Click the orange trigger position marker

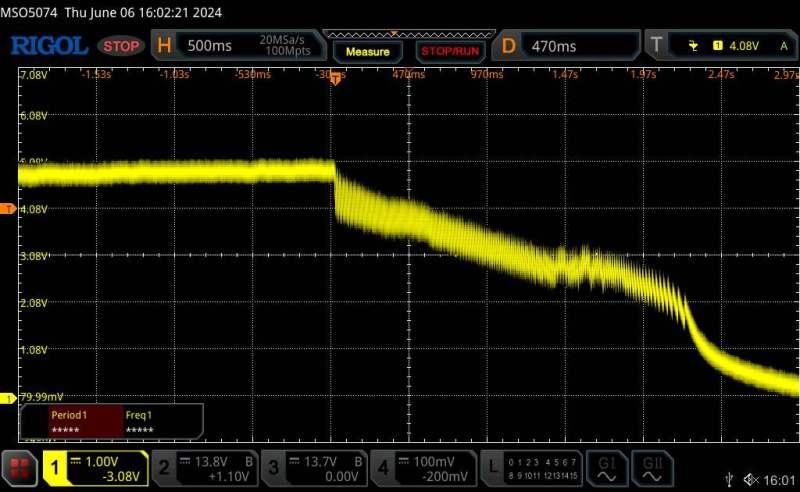click(x=335, y=80)
